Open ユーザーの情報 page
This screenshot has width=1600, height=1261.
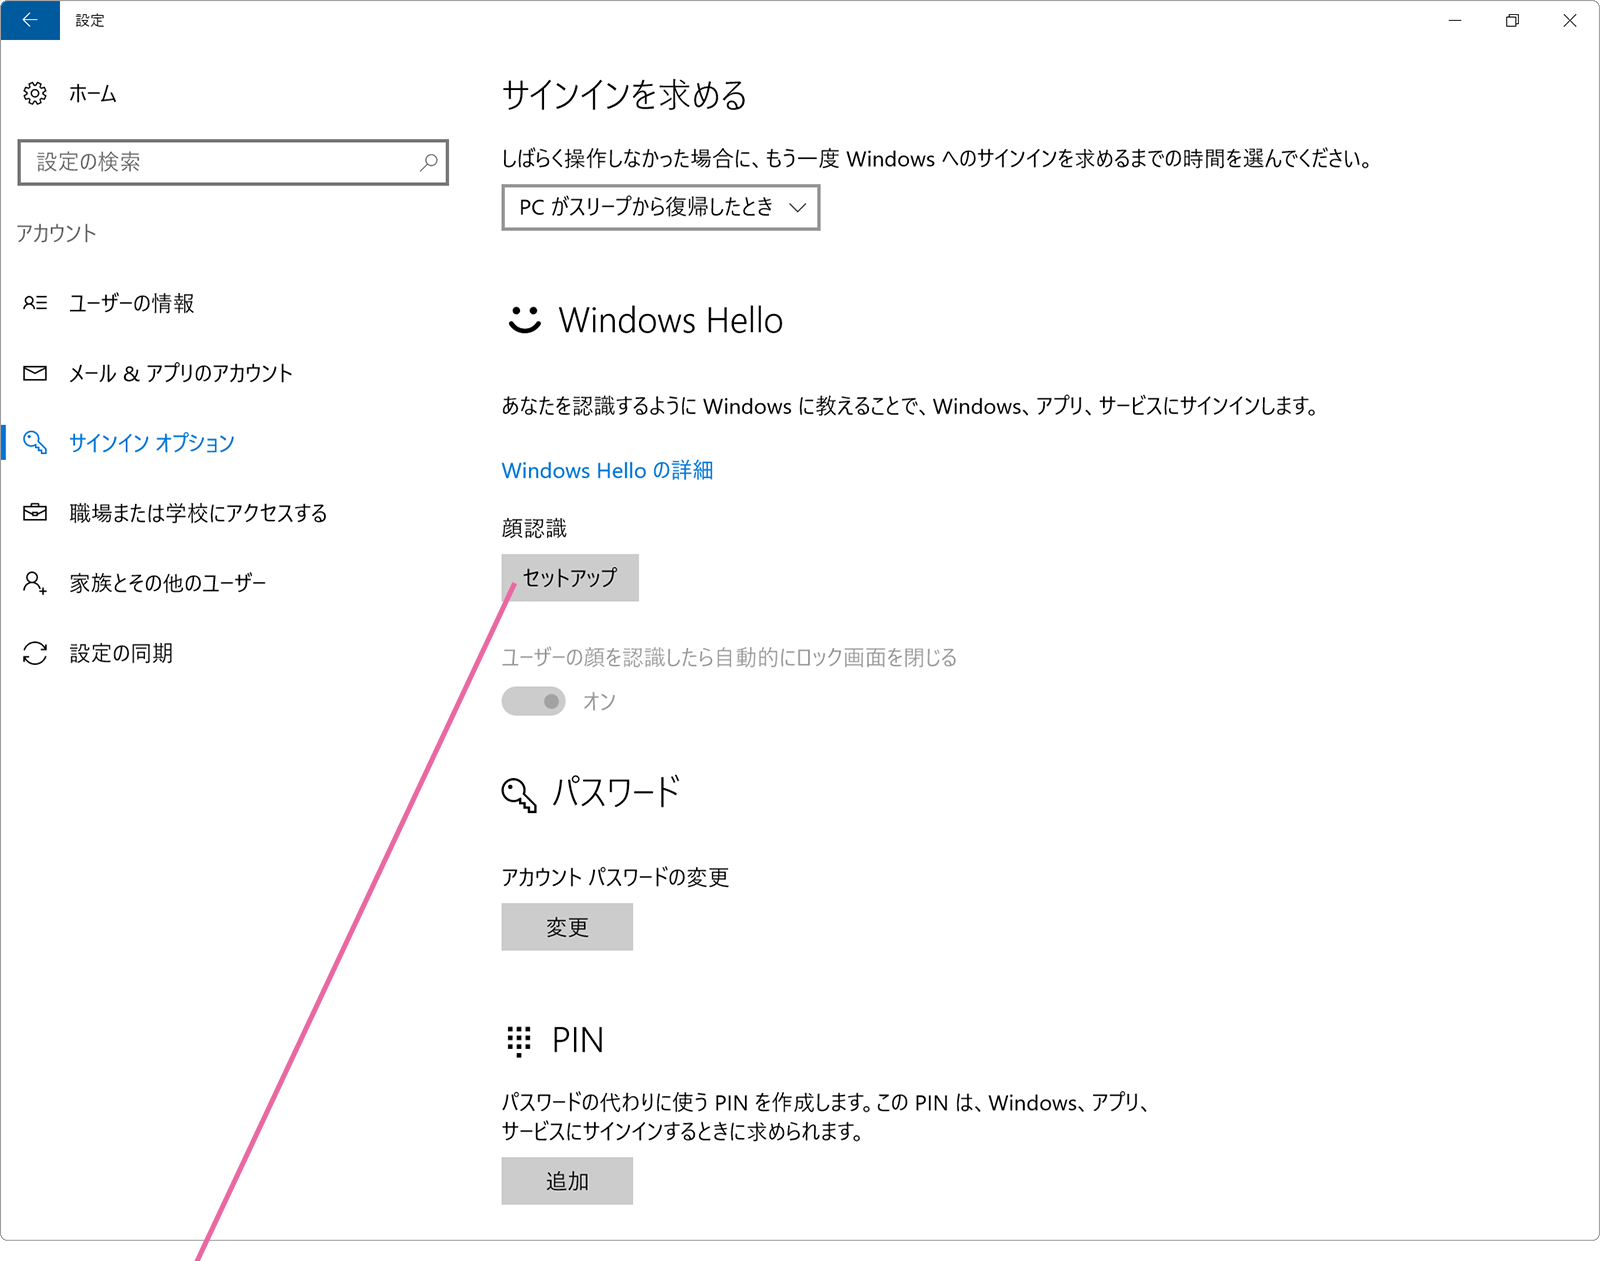pyautogui.click(x=131, y=303)
